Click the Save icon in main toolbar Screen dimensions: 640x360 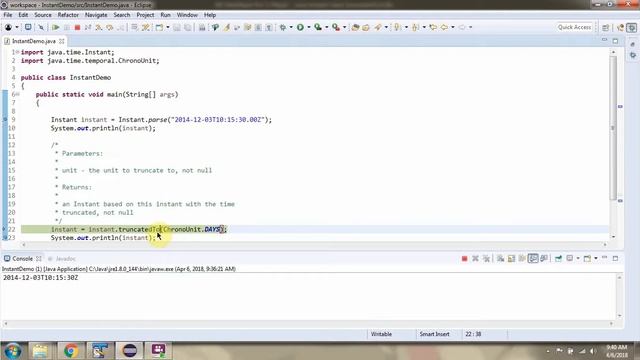click(x=177, y=27)
